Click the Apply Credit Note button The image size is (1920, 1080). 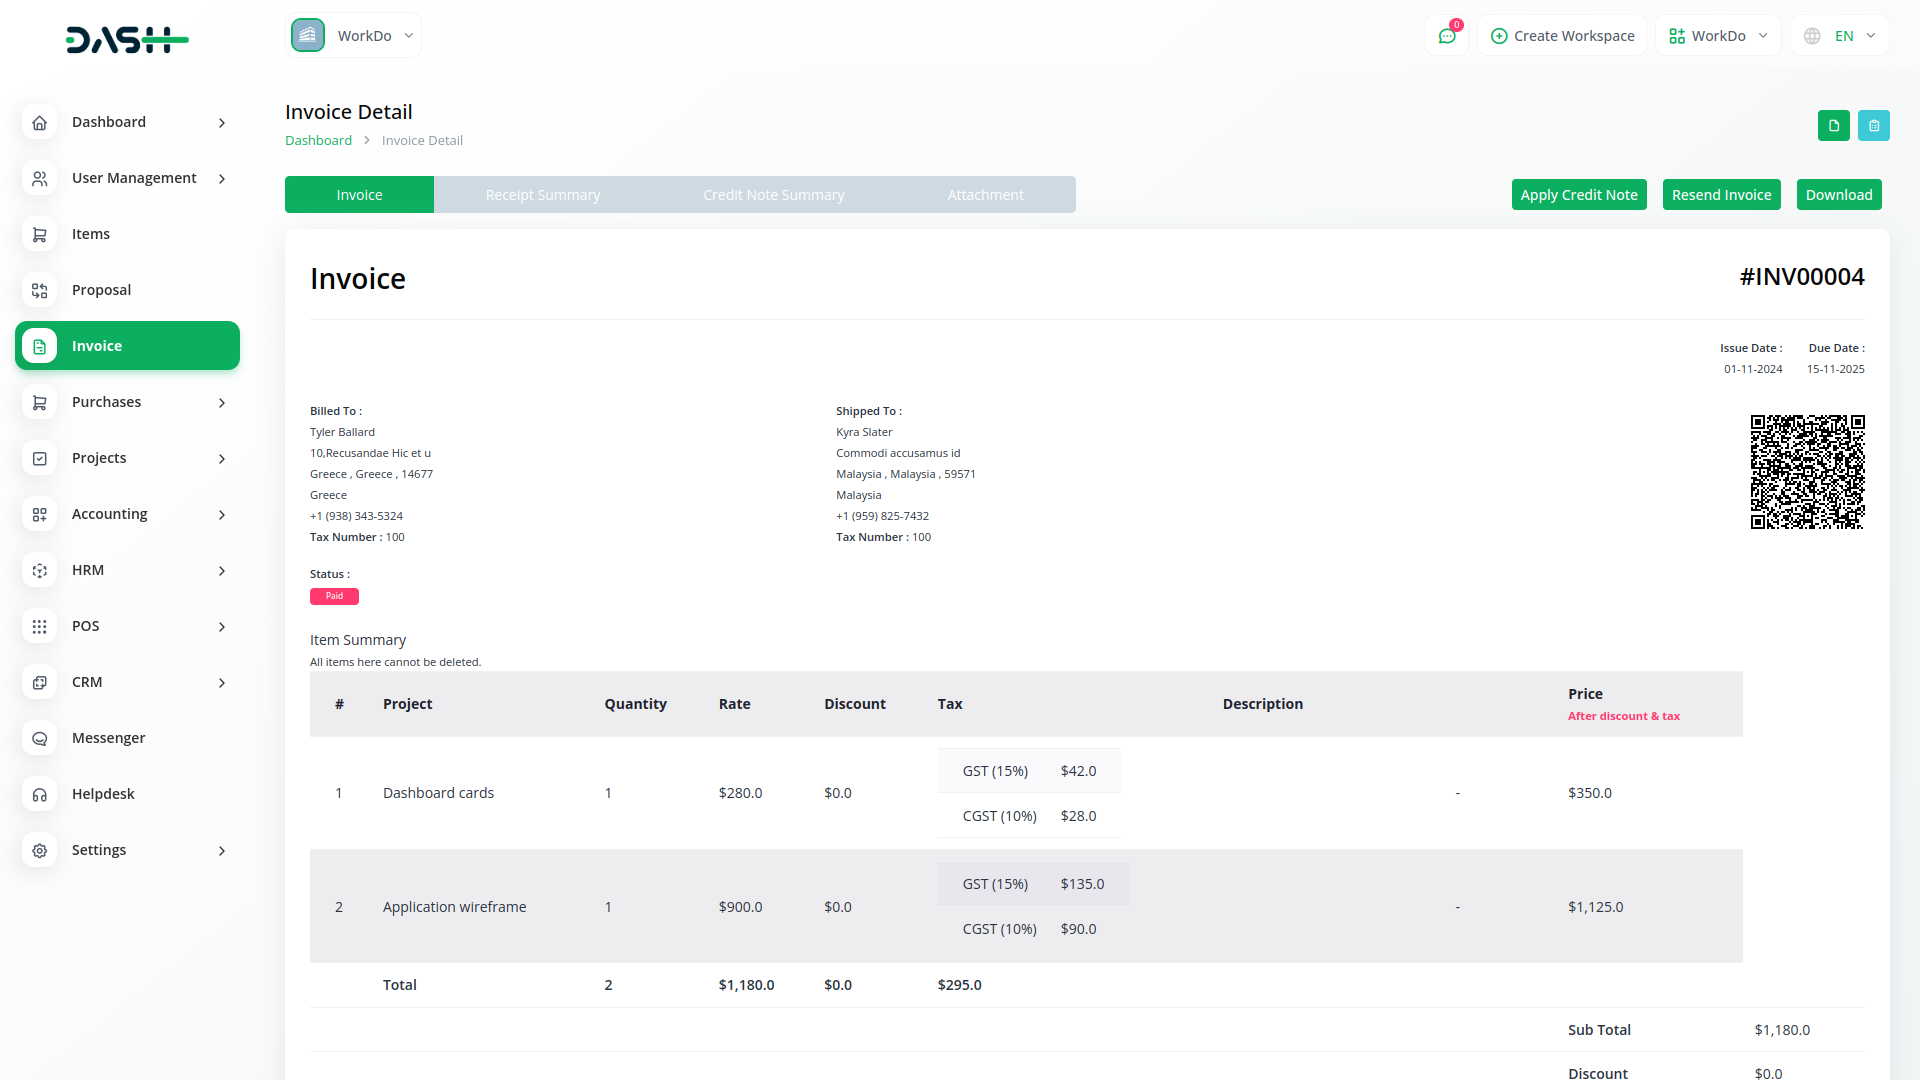[x=1579, y=194]
